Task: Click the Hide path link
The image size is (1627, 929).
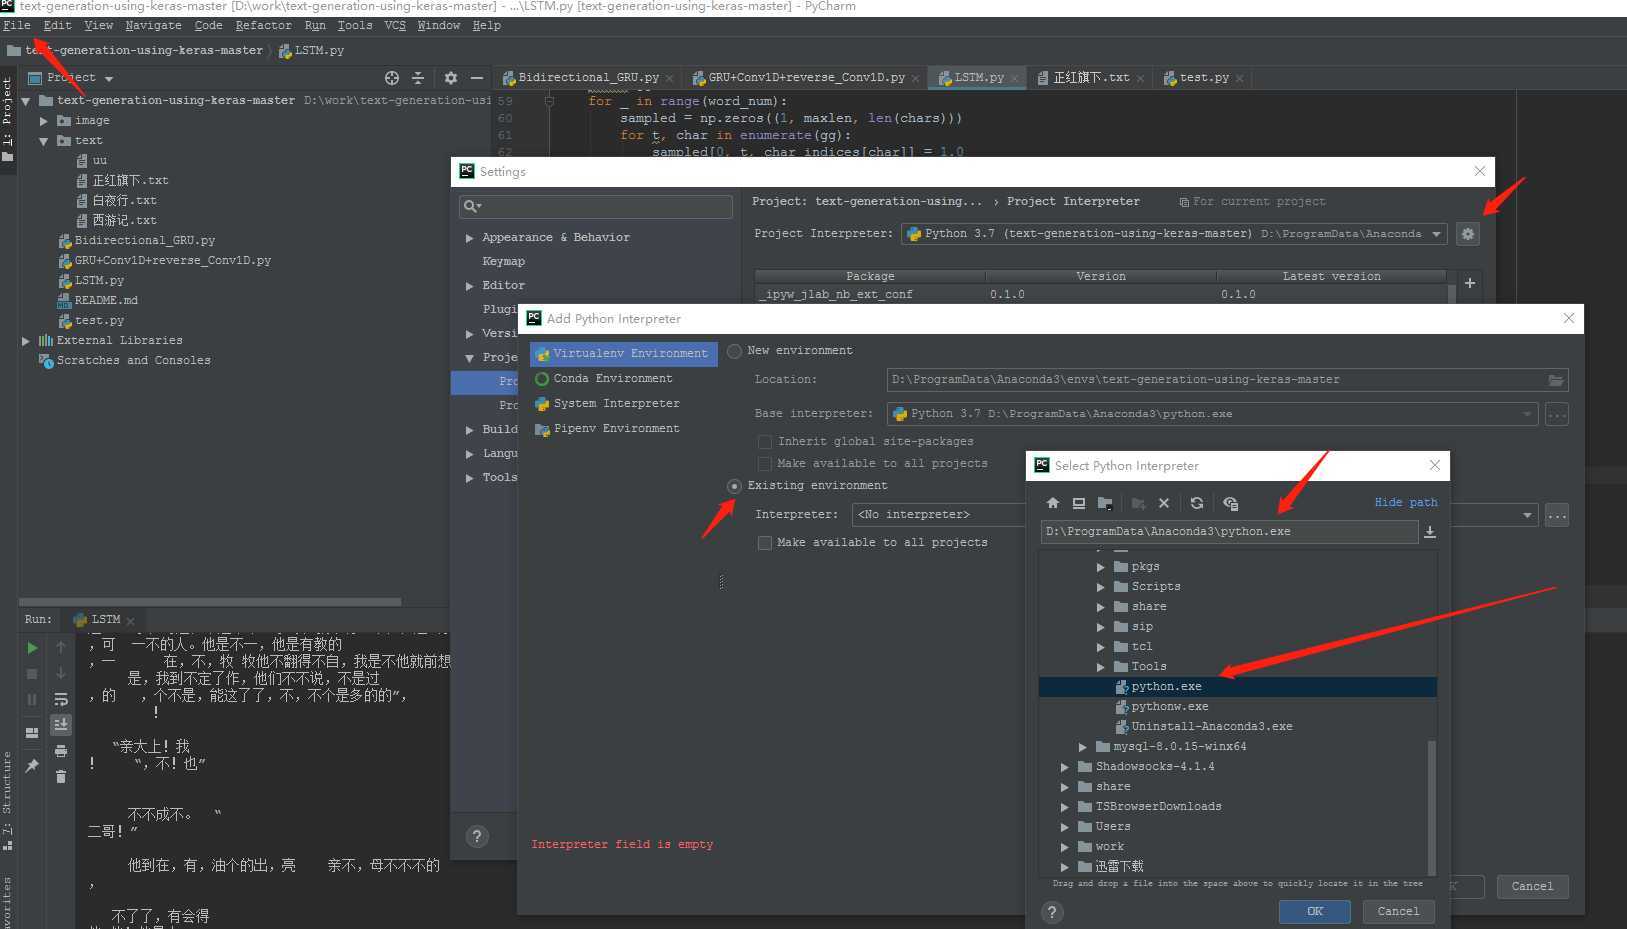Action: pyautogui.click(x=1405, y=503)
